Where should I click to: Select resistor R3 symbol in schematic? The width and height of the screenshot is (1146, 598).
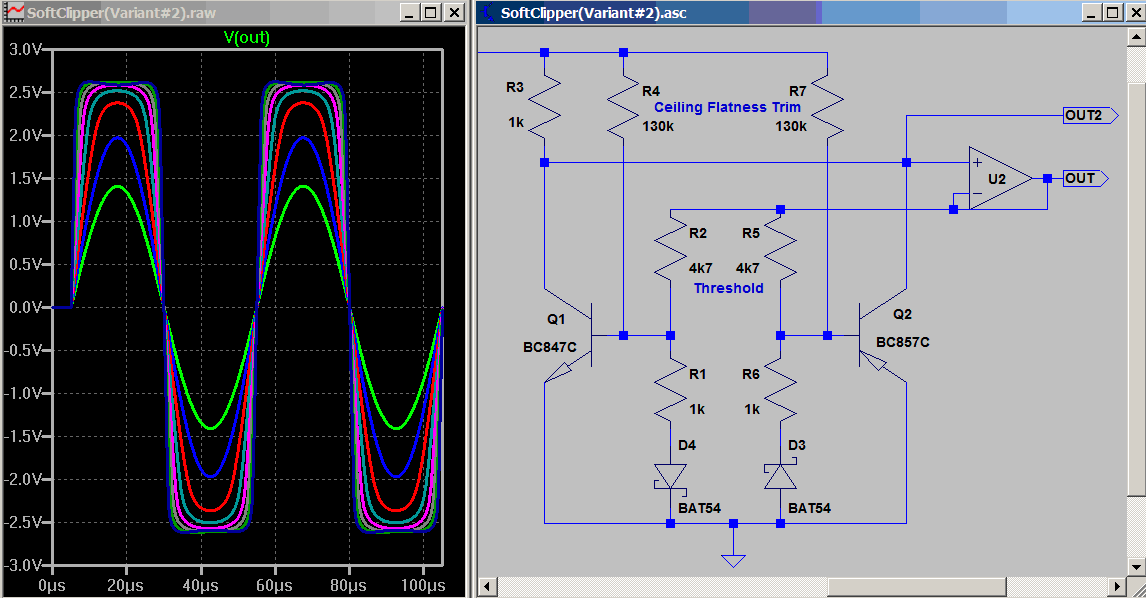pos(544,107)
